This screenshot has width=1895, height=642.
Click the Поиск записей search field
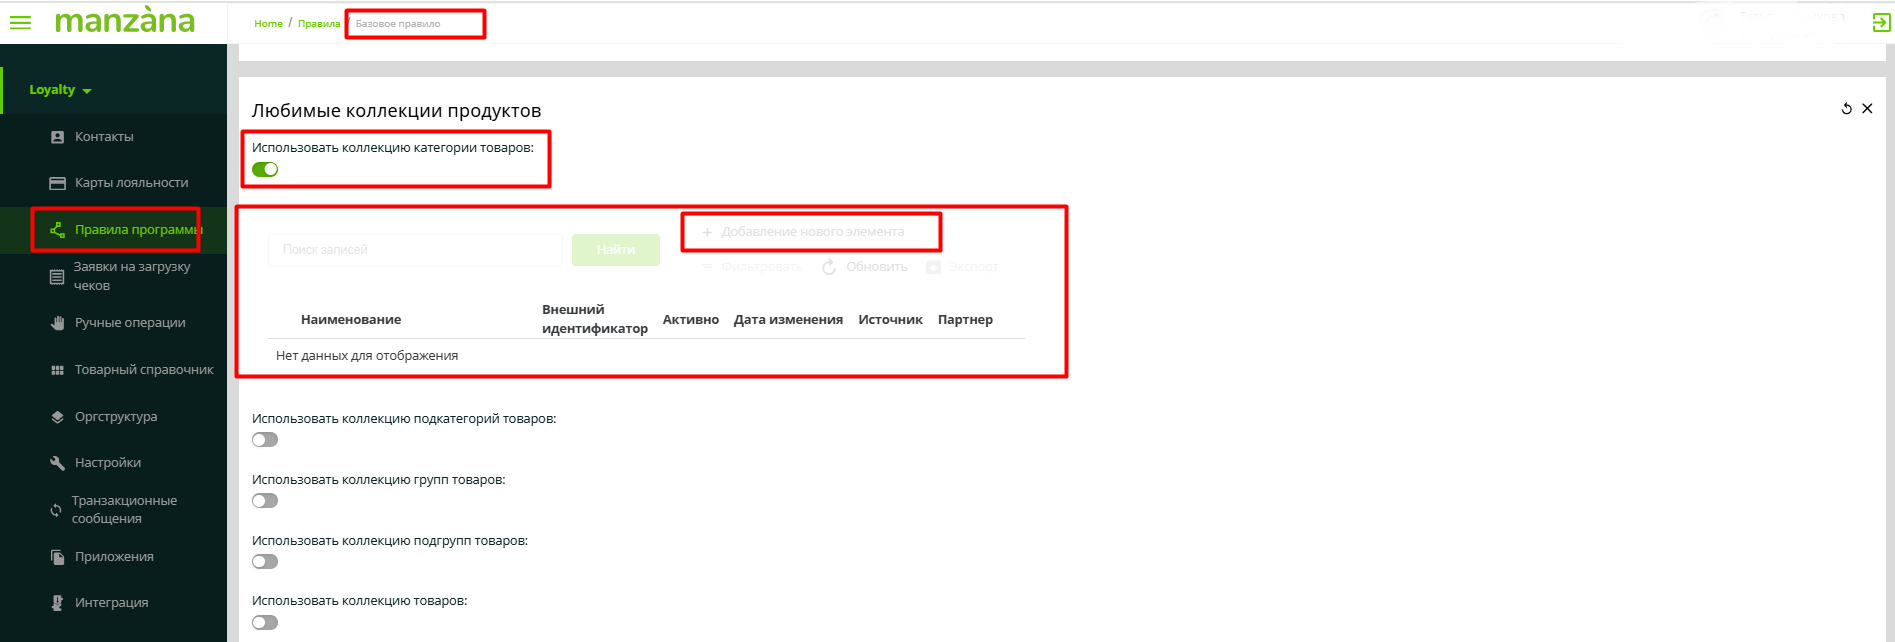(415, 250)
